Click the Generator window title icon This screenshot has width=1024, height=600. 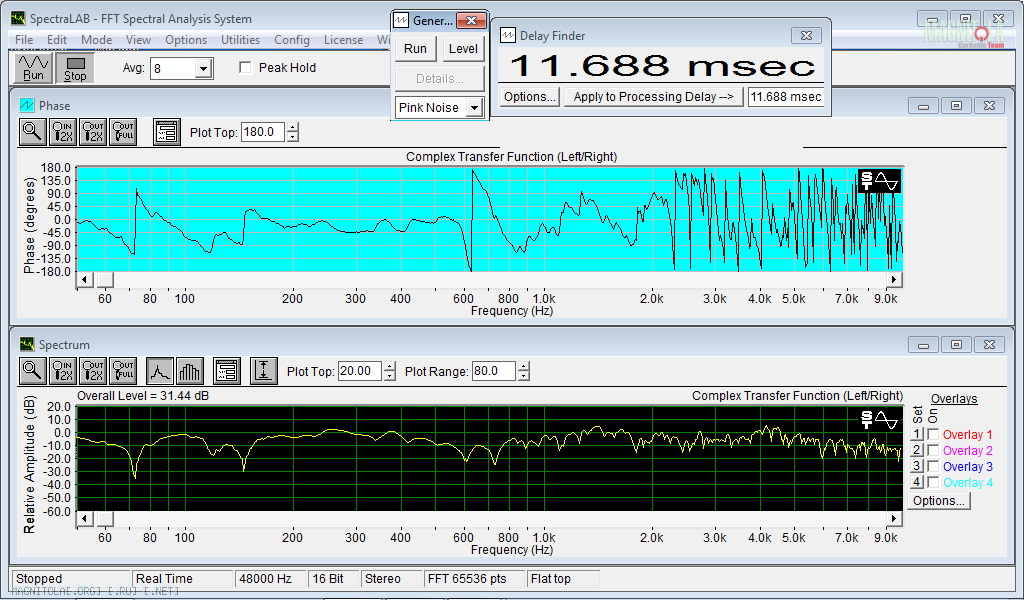tap(400, 20)
